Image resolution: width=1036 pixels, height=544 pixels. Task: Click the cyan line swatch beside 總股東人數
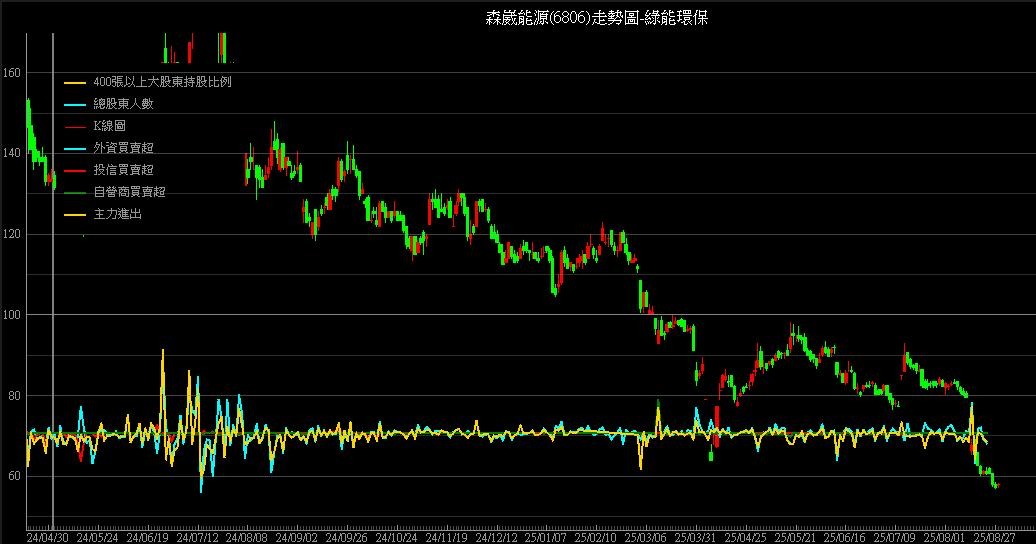click(75, 105)
